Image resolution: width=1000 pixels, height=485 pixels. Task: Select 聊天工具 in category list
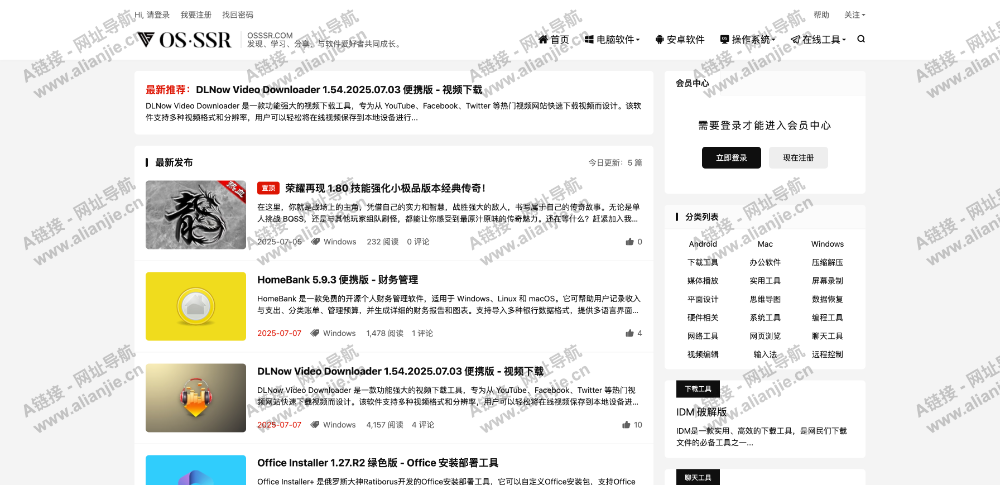click(x=827, y=336)
